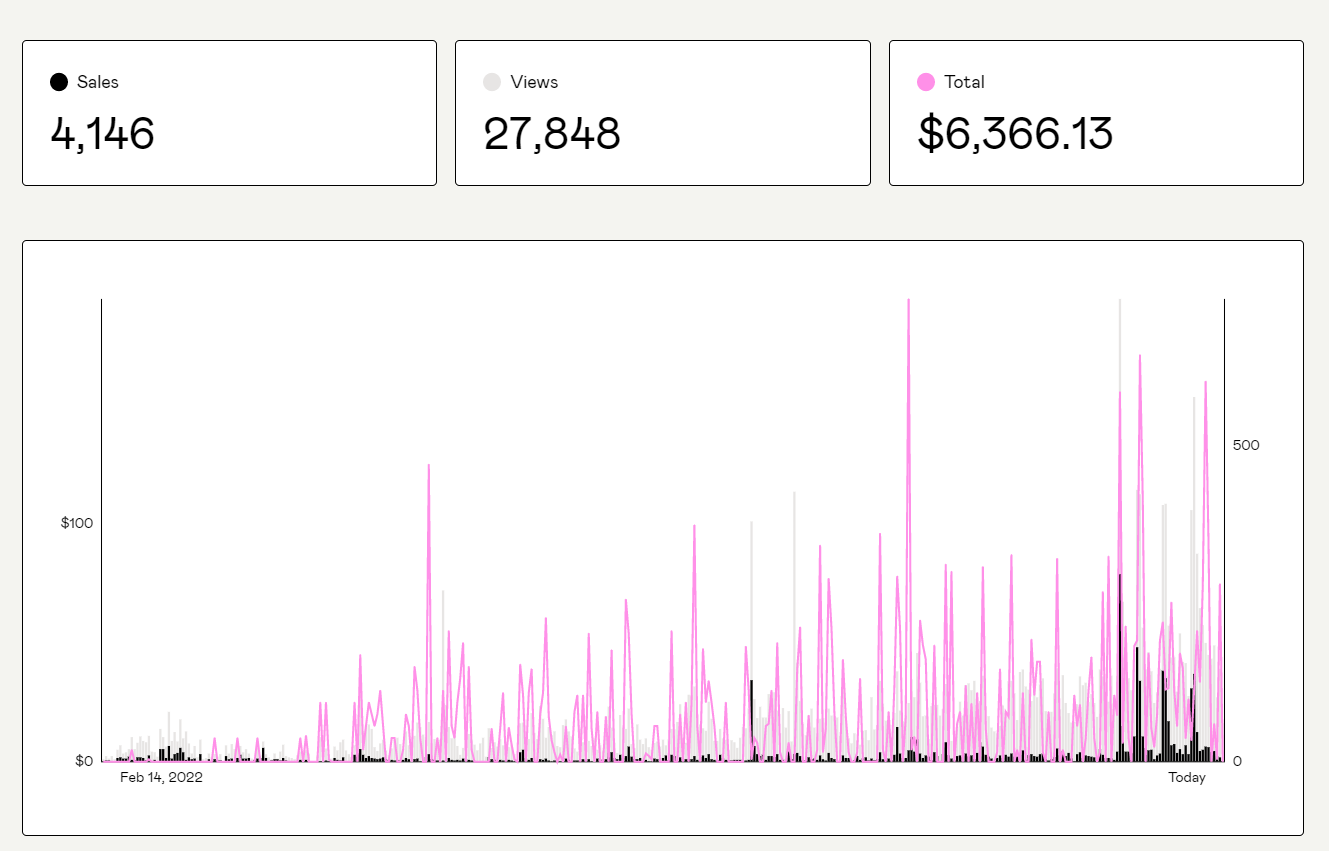Viewport: 1329px width, 851px height.
Task: Click the $6,366.13 total amount
Action: click(x=1015, y=134)
